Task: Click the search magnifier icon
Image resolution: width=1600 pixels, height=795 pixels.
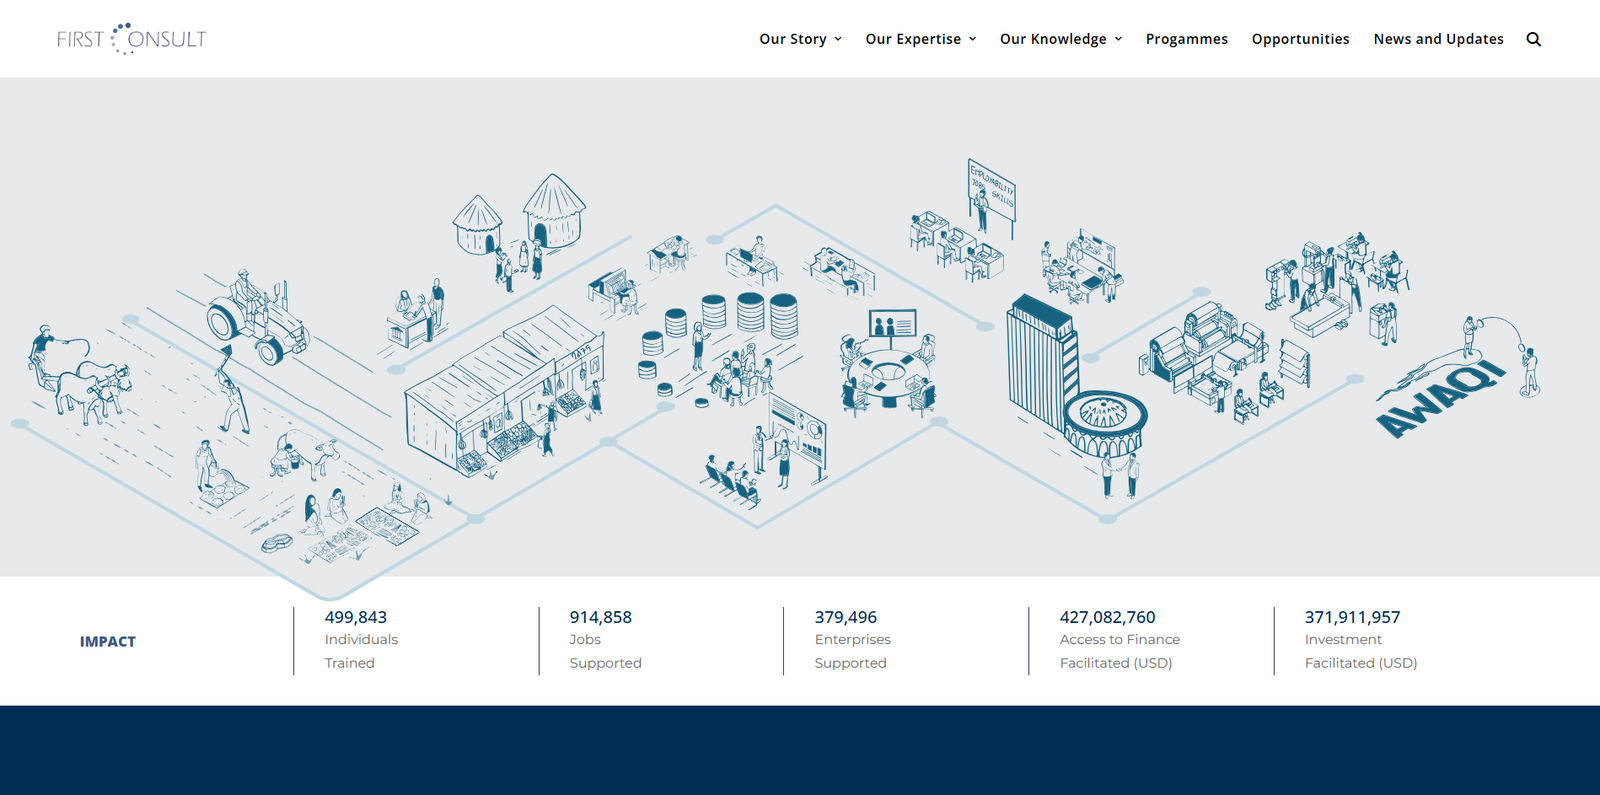Action: (x=1533, y=39)
